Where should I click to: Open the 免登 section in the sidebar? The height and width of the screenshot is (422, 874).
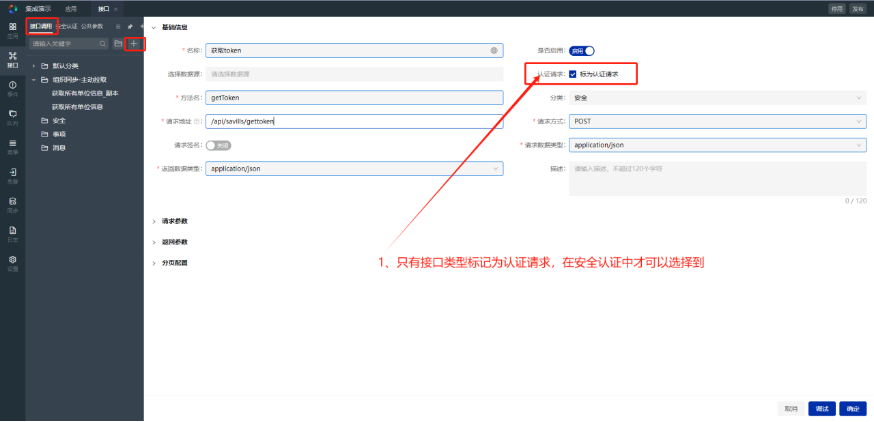12,176
